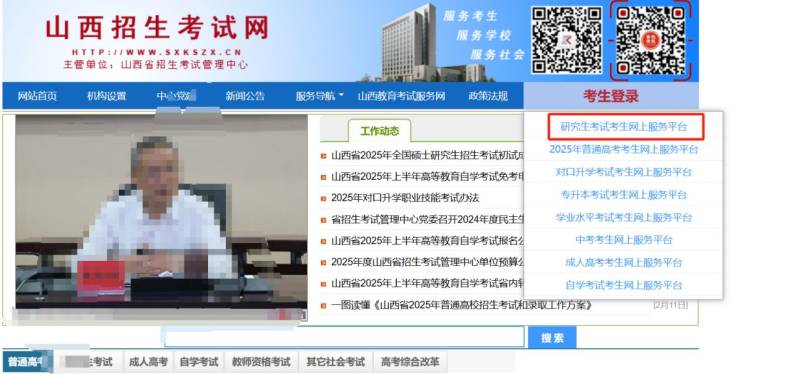Switch to 高考综合改革 category tab
Image resolution: width=800 pixels, height=374 pixels.
[410, 362]
